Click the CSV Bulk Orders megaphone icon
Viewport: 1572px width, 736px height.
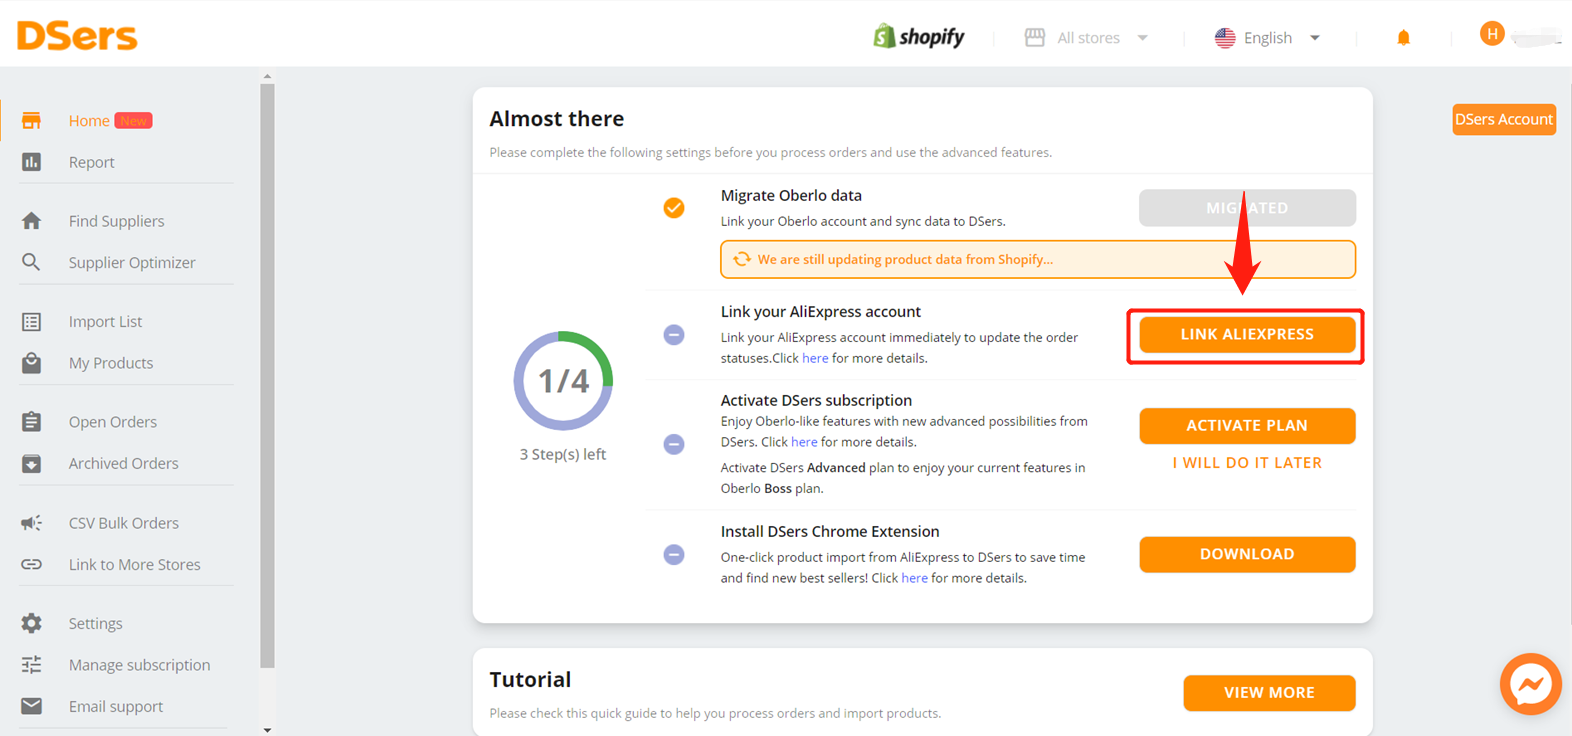pyautogui.click(x=31, y=523)
